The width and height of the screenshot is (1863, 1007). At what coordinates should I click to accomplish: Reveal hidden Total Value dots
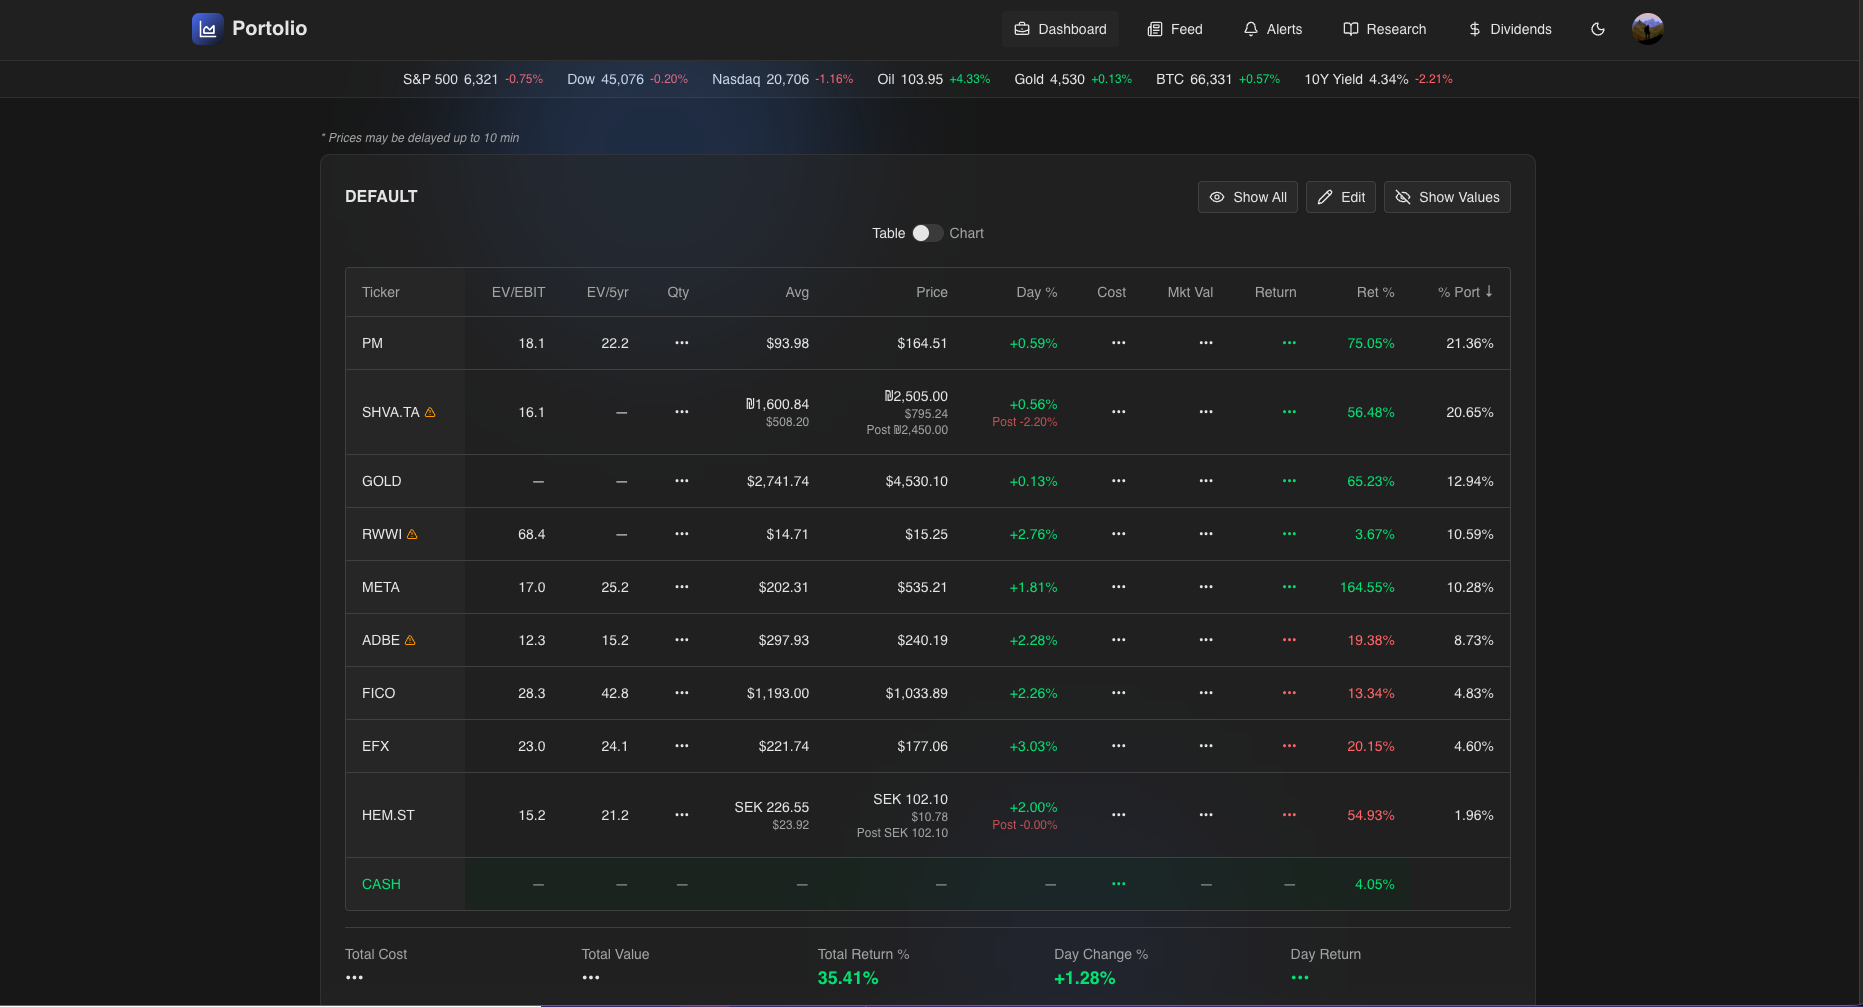point(591,978)
